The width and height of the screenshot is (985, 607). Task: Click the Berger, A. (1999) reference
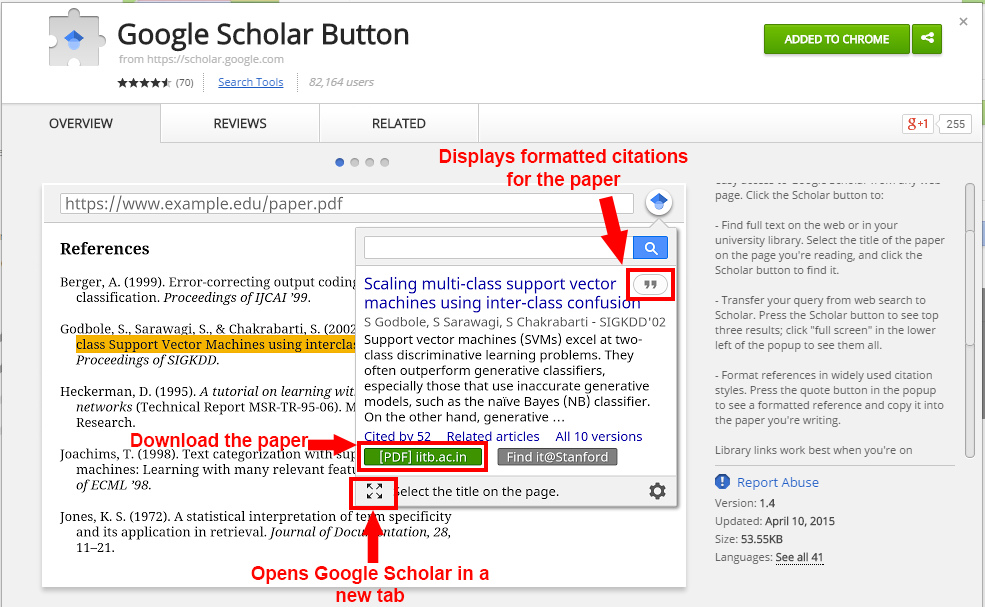pyautogui.click(x=208, y=290)
